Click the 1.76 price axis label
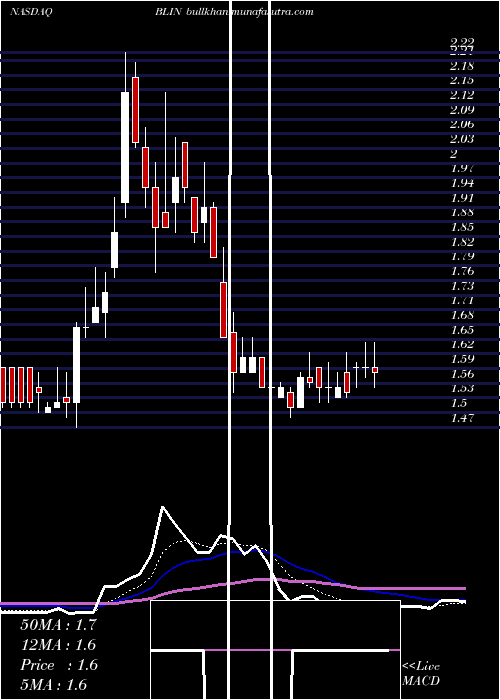 point(462,271)
